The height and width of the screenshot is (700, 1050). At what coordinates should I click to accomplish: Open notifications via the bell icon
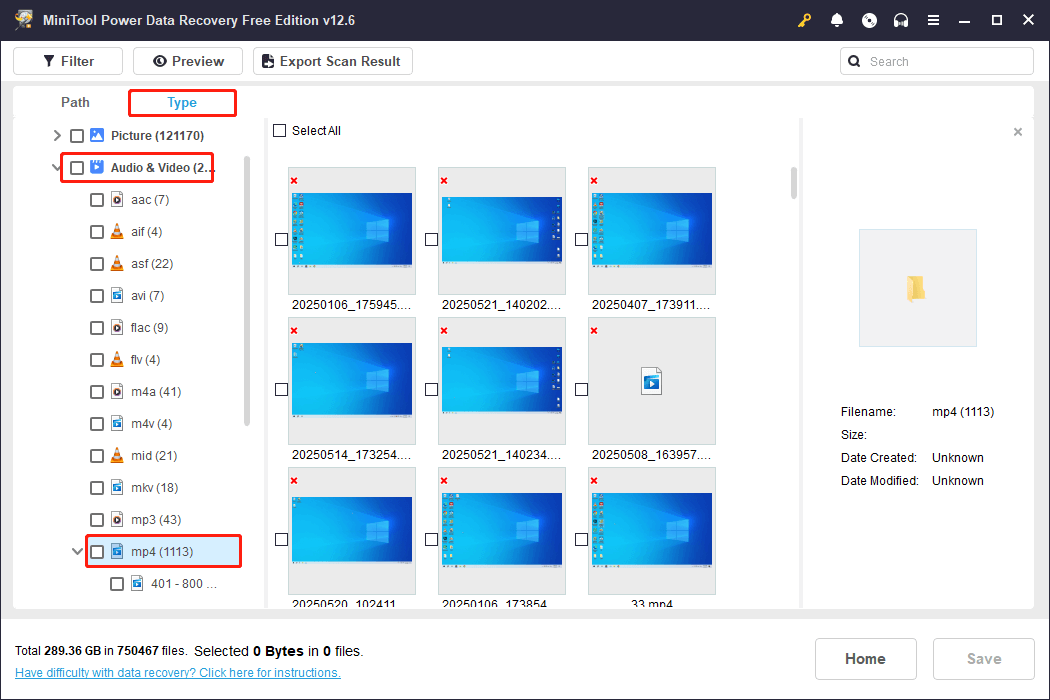click(837, 20)
